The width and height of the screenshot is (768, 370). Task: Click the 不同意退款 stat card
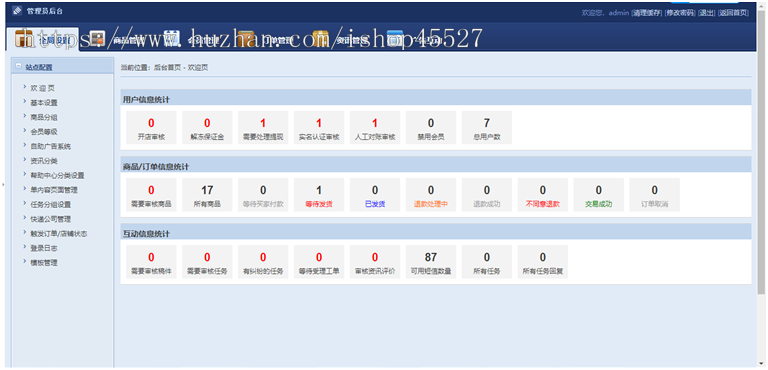pyautogui.click(x=543, y=195)
